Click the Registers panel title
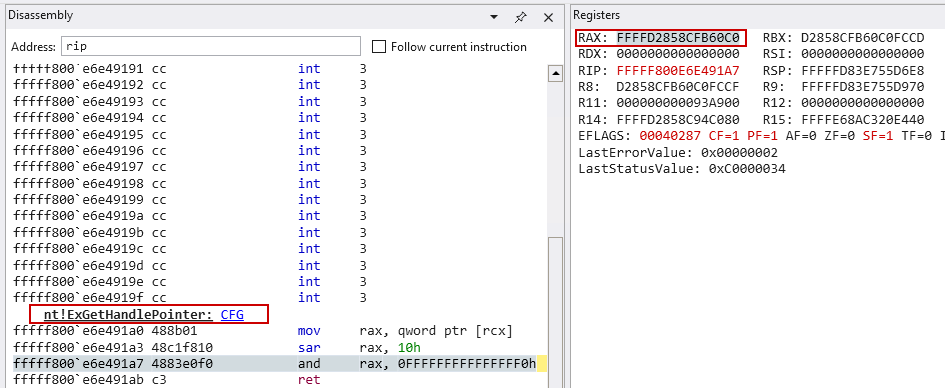The image size is (945, 388). 596,16
